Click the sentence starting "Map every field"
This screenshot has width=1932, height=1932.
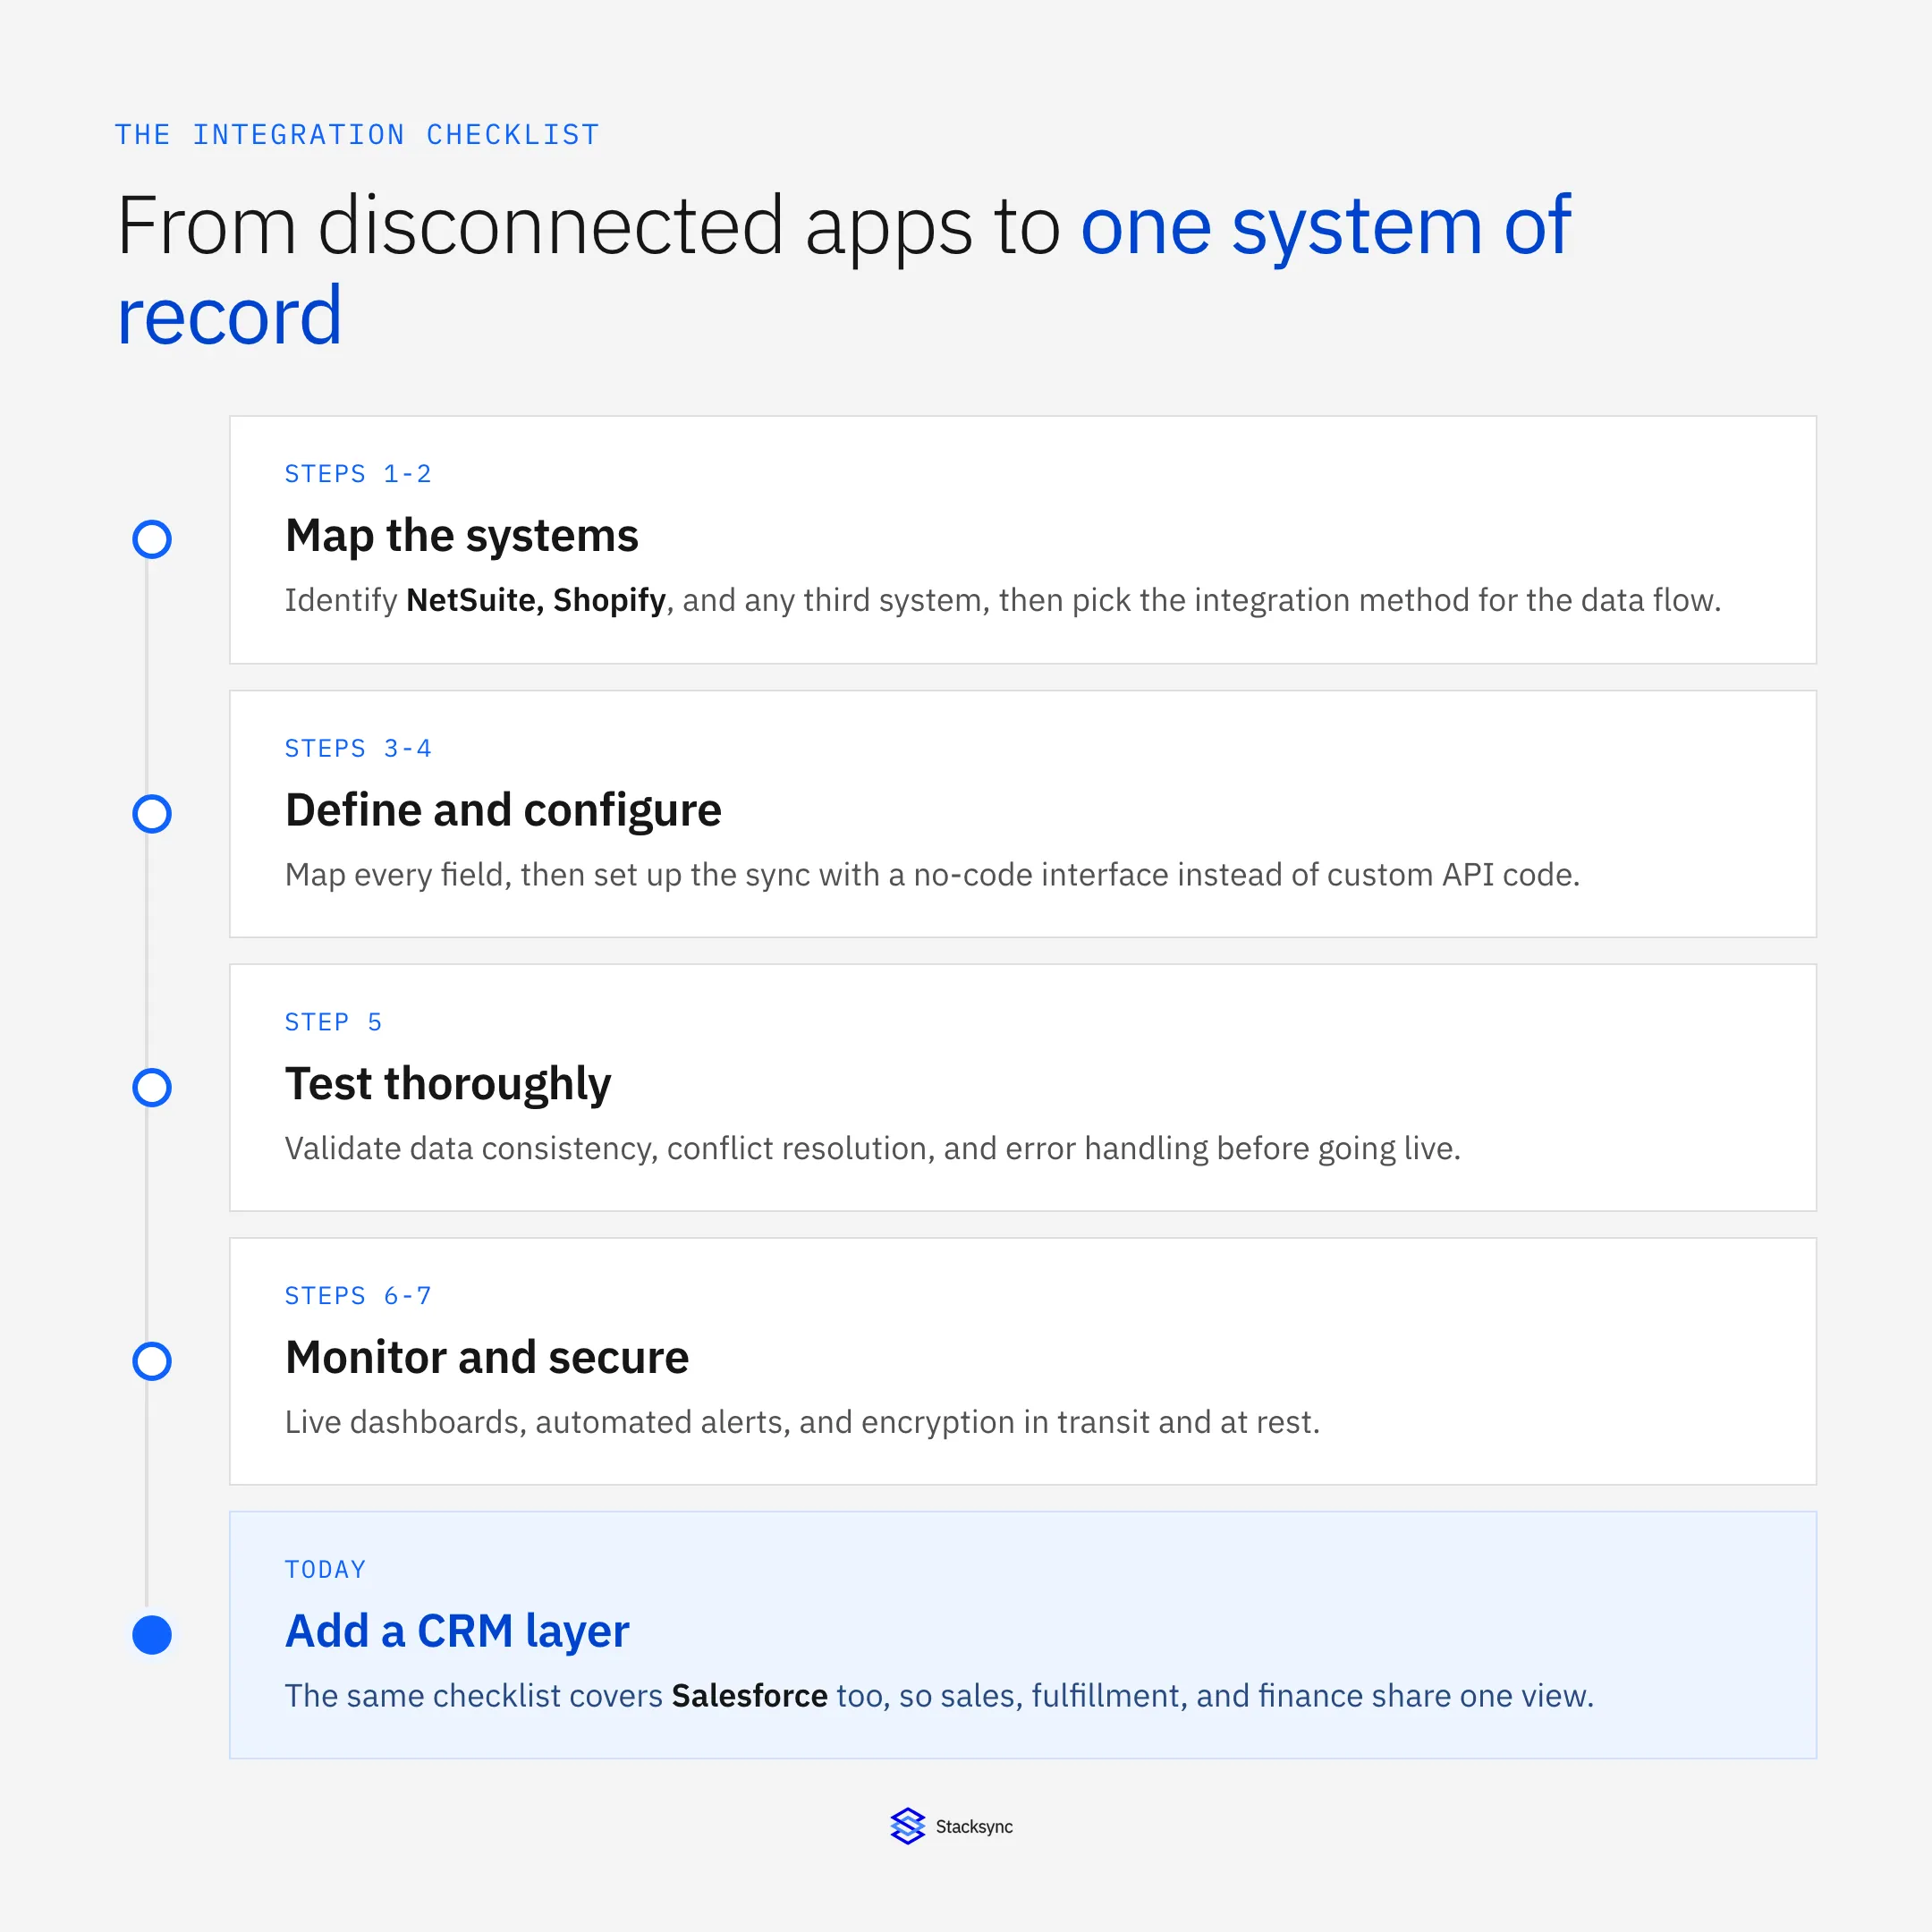(932, 875)
